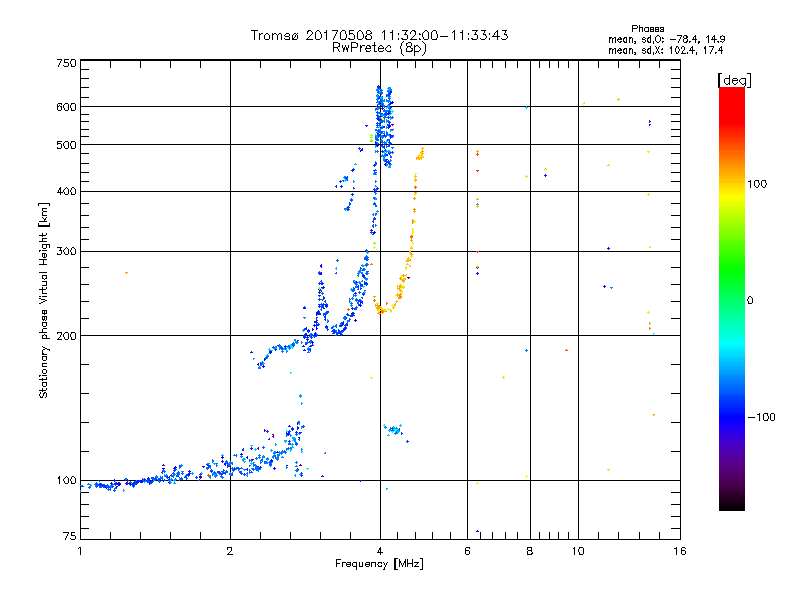Image resolution: width=800 pixels, height=600 pixels.
Task: Click the y-axis label '500'
Action: [66, 145]
